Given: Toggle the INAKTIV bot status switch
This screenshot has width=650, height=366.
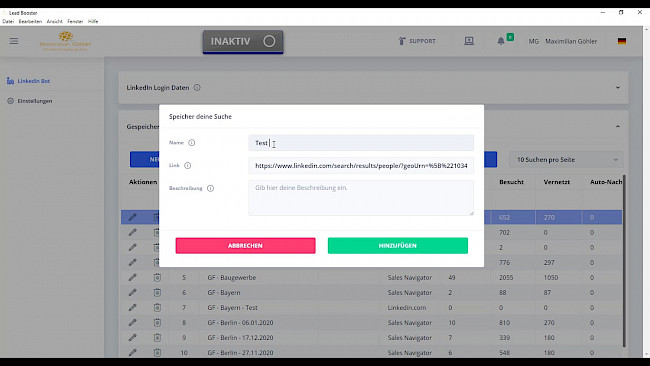Looking at the screenshot, I should click(x=243, y=41).
